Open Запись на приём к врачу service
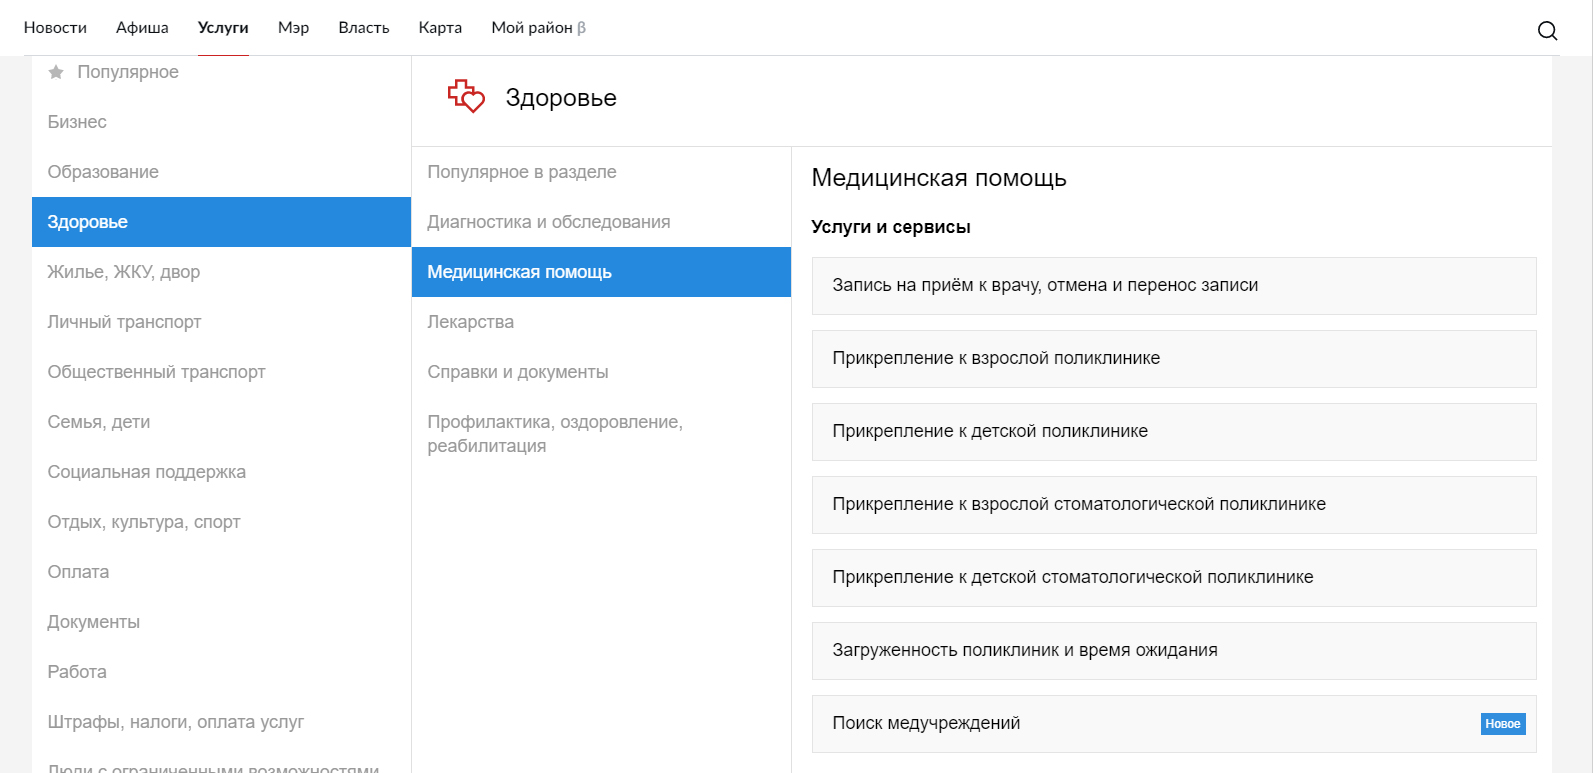Image resolution: width=1593 pixels, height=773 pixels. 1045,286
